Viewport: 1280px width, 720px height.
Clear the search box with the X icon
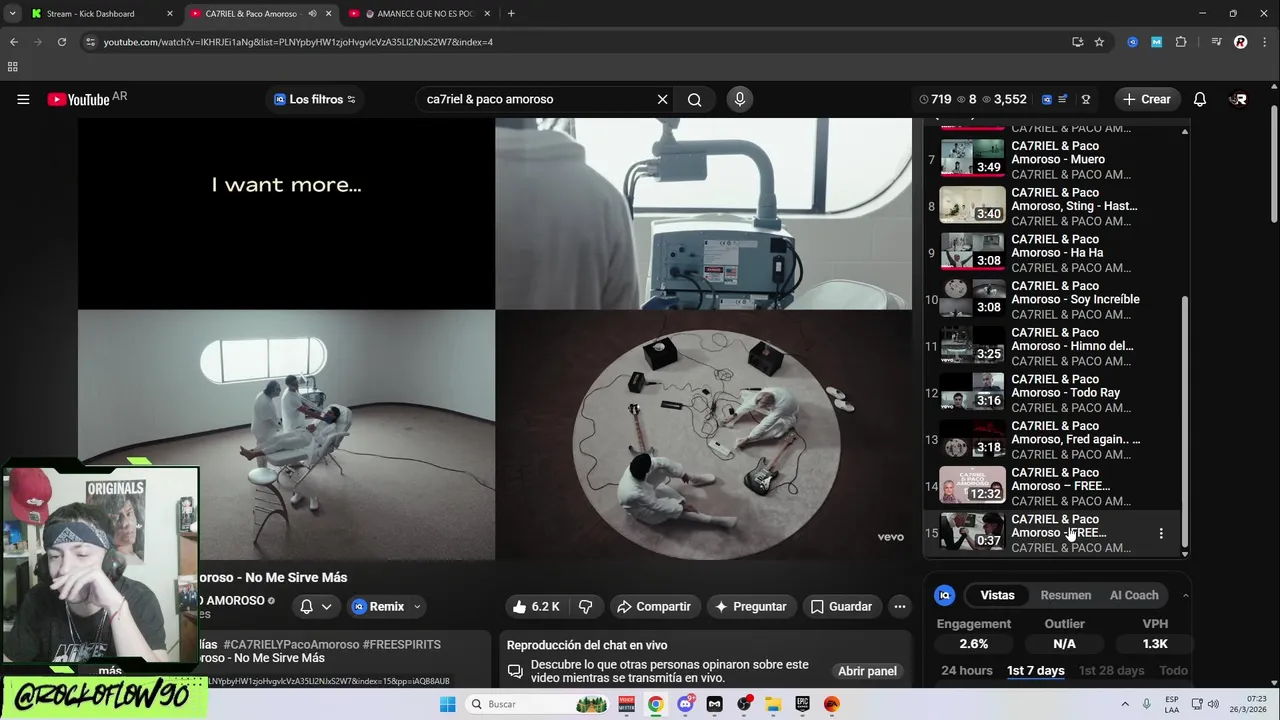(x=662, y=99)
